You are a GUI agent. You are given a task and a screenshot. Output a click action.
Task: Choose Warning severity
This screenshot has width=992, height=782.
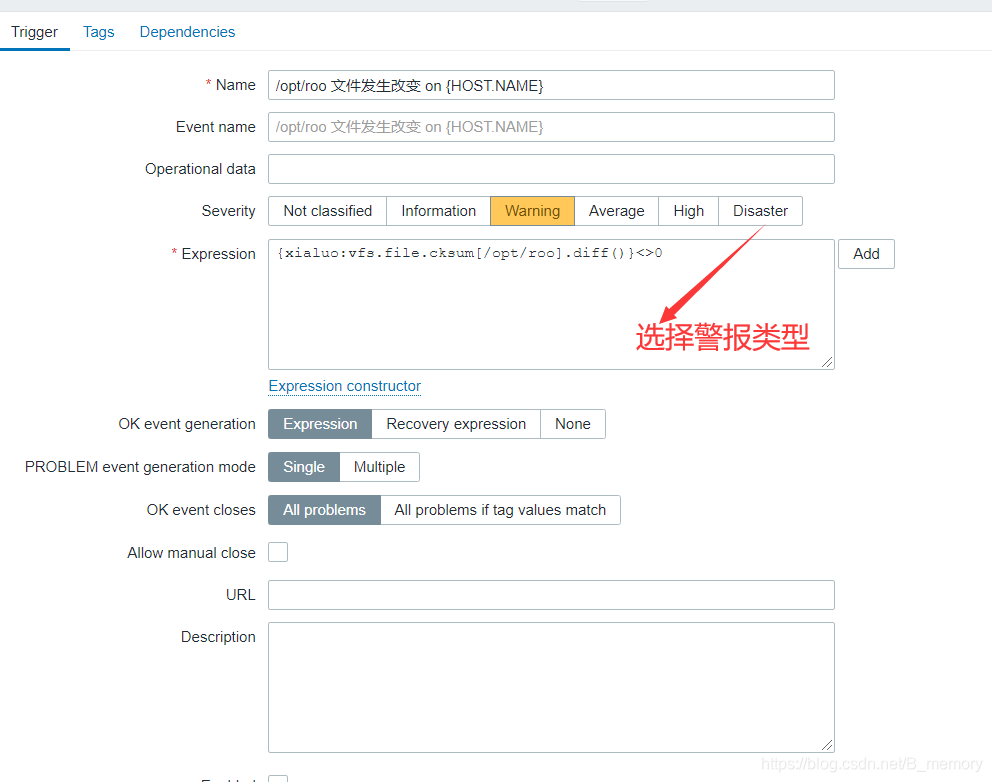point(532,211)
